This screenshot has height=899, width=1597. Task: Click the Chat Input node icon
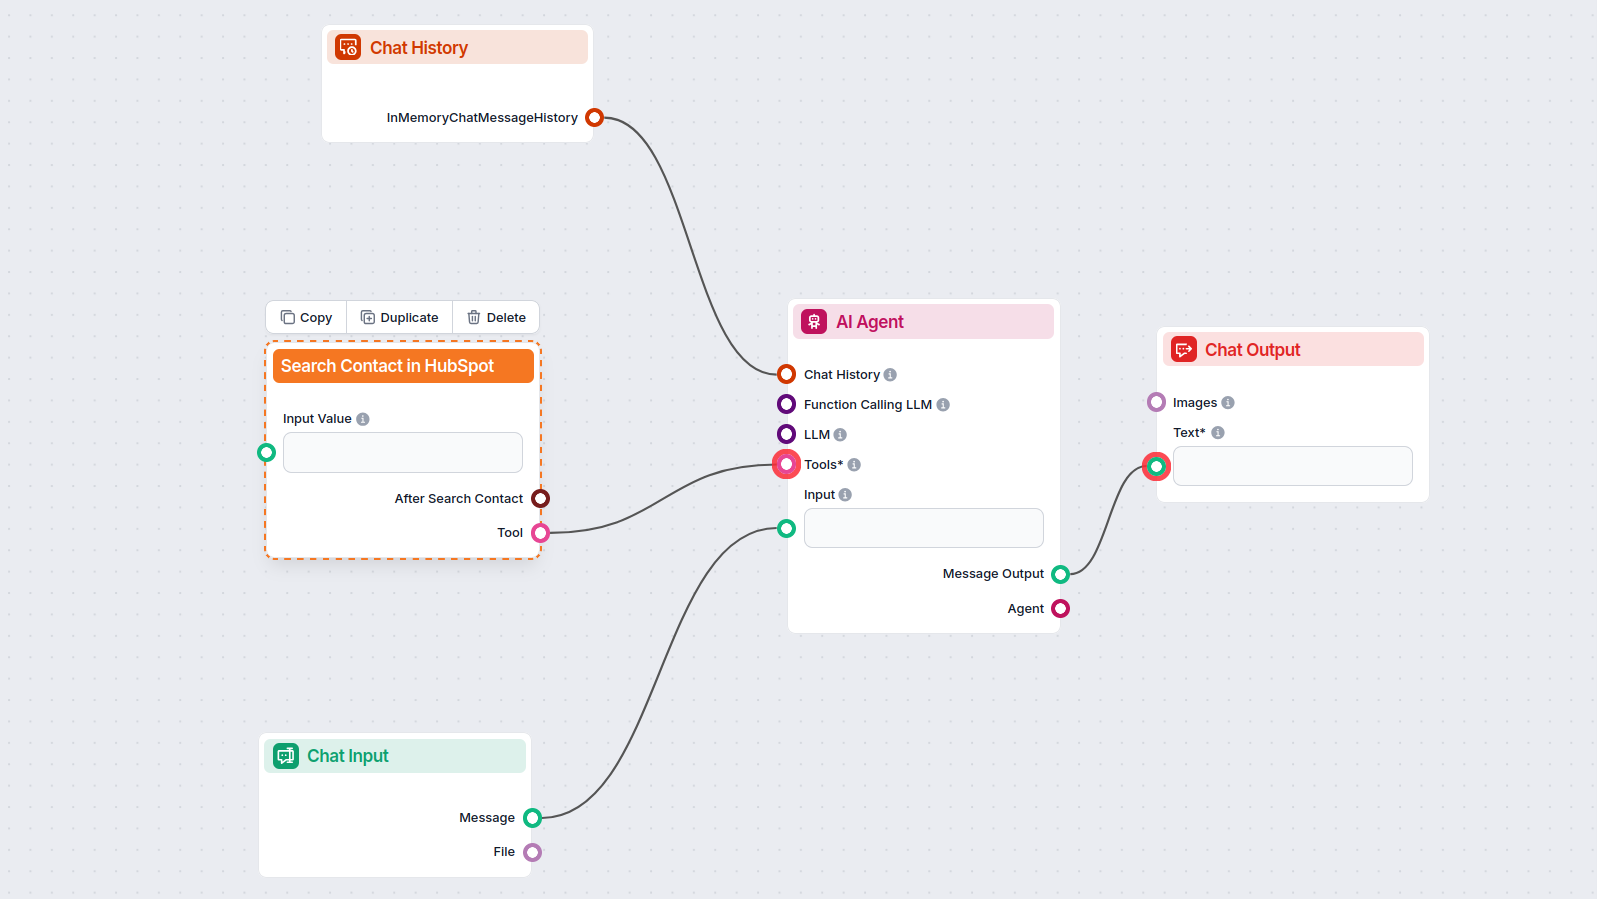tap(286, 755)
